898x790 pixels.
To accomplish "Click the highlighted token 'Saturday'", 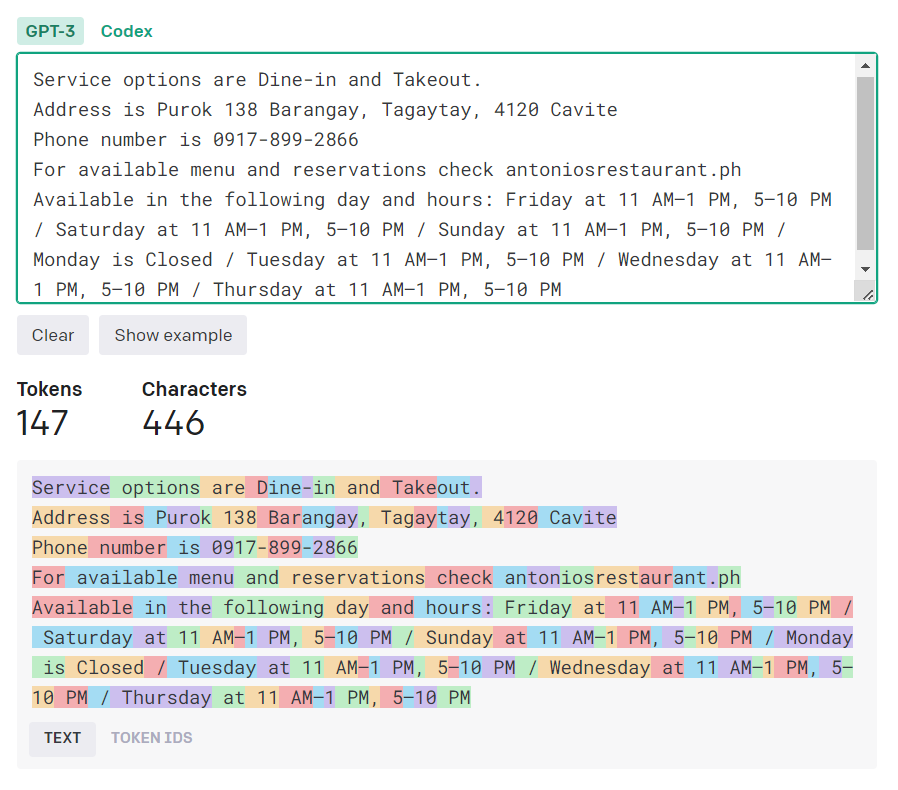I will pos(82,638).
